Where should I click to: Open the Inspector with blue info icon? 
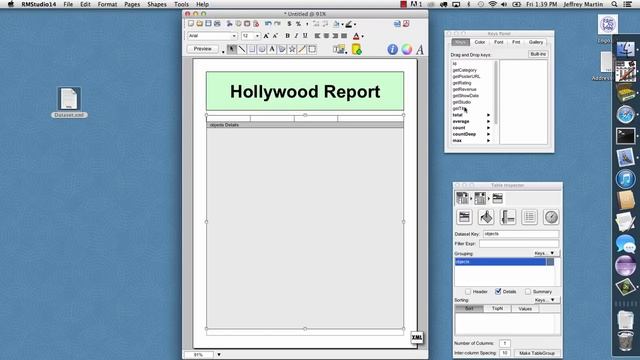392,49
